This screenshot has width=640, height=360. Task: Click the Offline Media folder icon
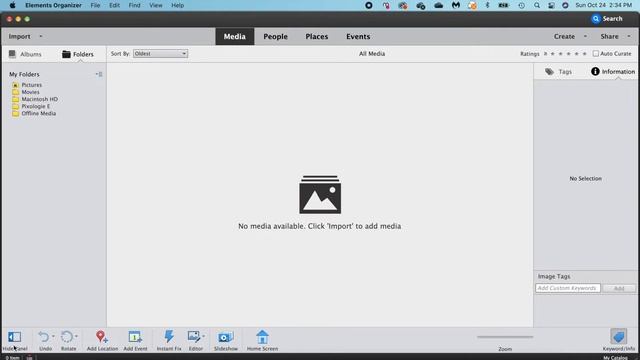coord(16,113)
